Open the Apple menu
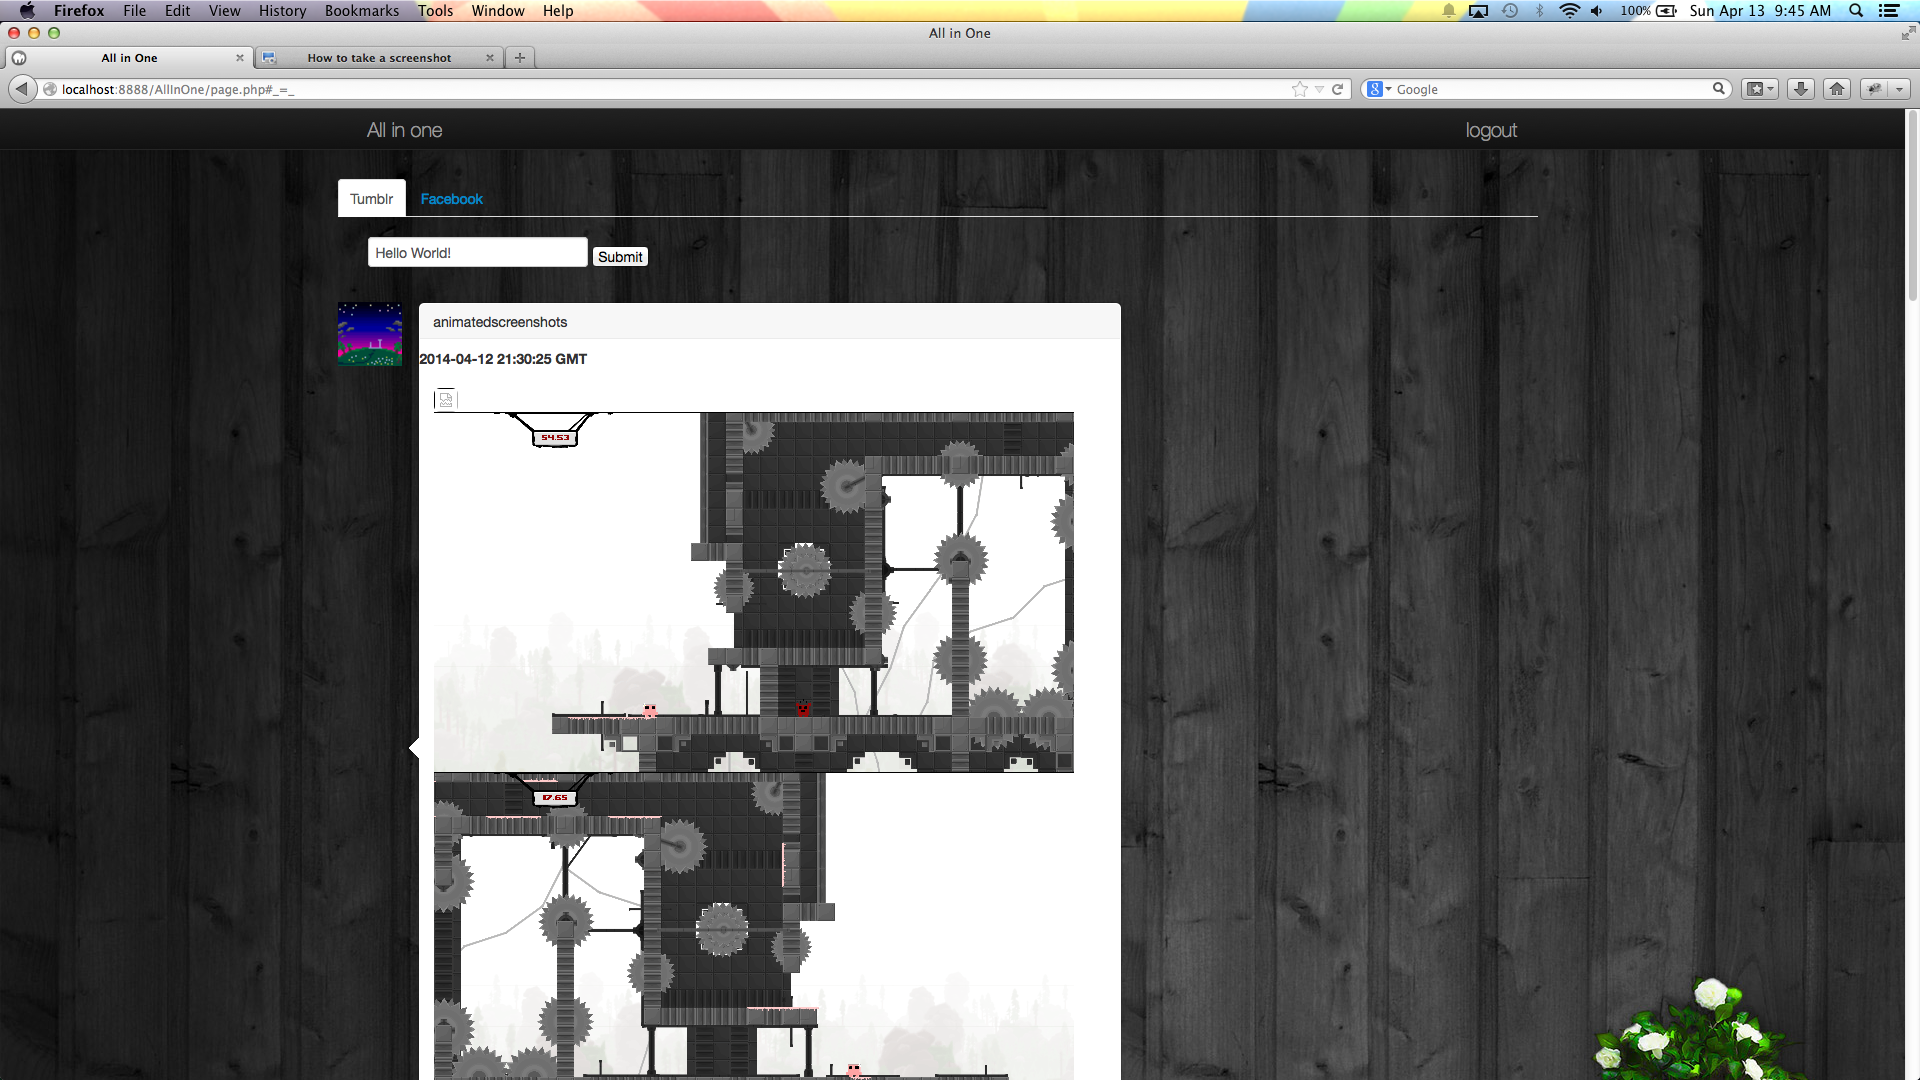1920x1080 pixels. click(27, 11)
